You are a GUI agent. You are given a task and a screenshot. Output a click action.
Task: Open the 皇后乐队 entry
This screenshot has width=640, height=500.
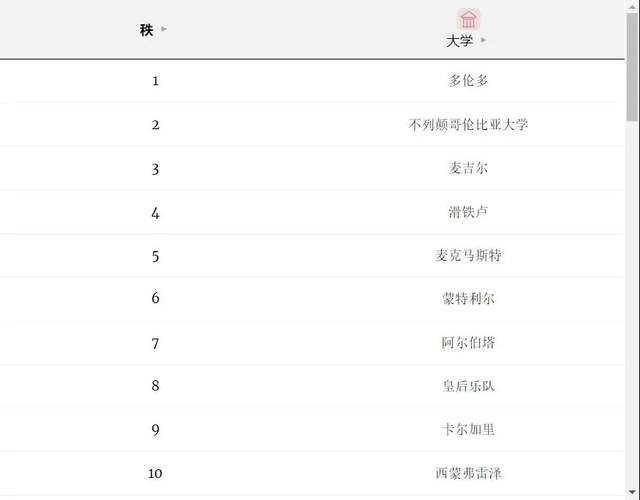coord(468,386)
